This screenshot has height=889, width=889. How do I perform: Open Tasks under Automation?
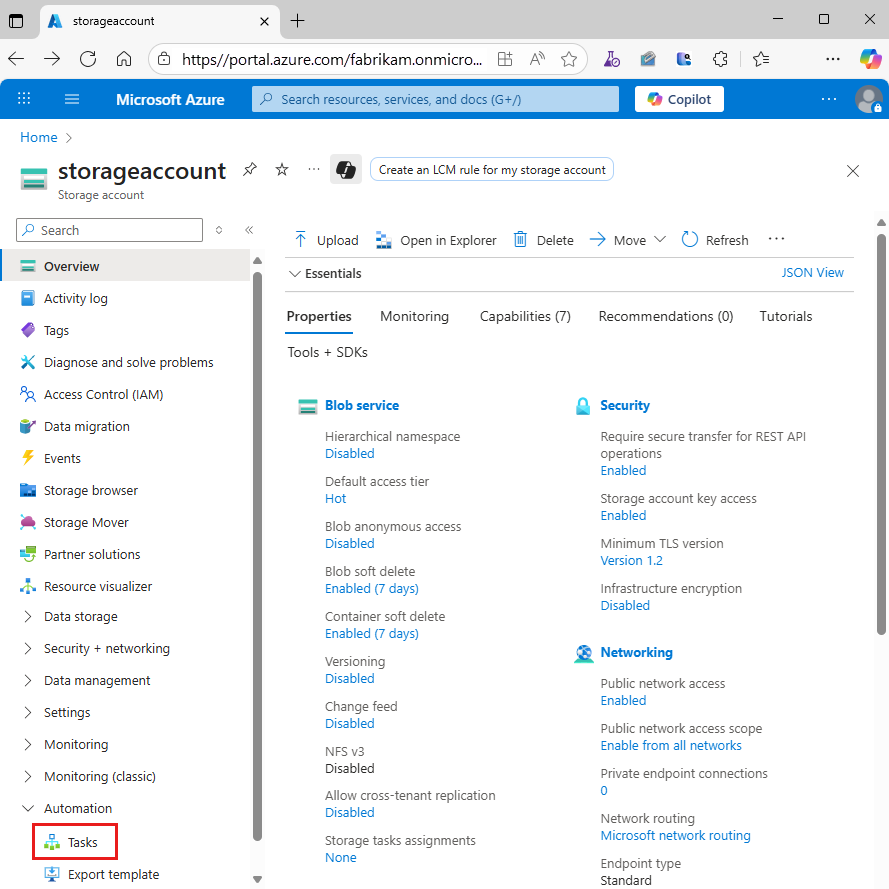pos(75,842)
